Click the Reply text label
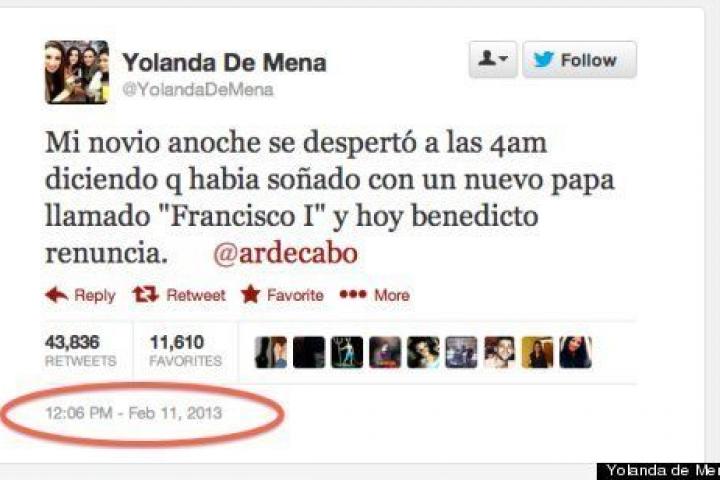The height and width of the screenshot is (480, 720). tap(95, 295)
